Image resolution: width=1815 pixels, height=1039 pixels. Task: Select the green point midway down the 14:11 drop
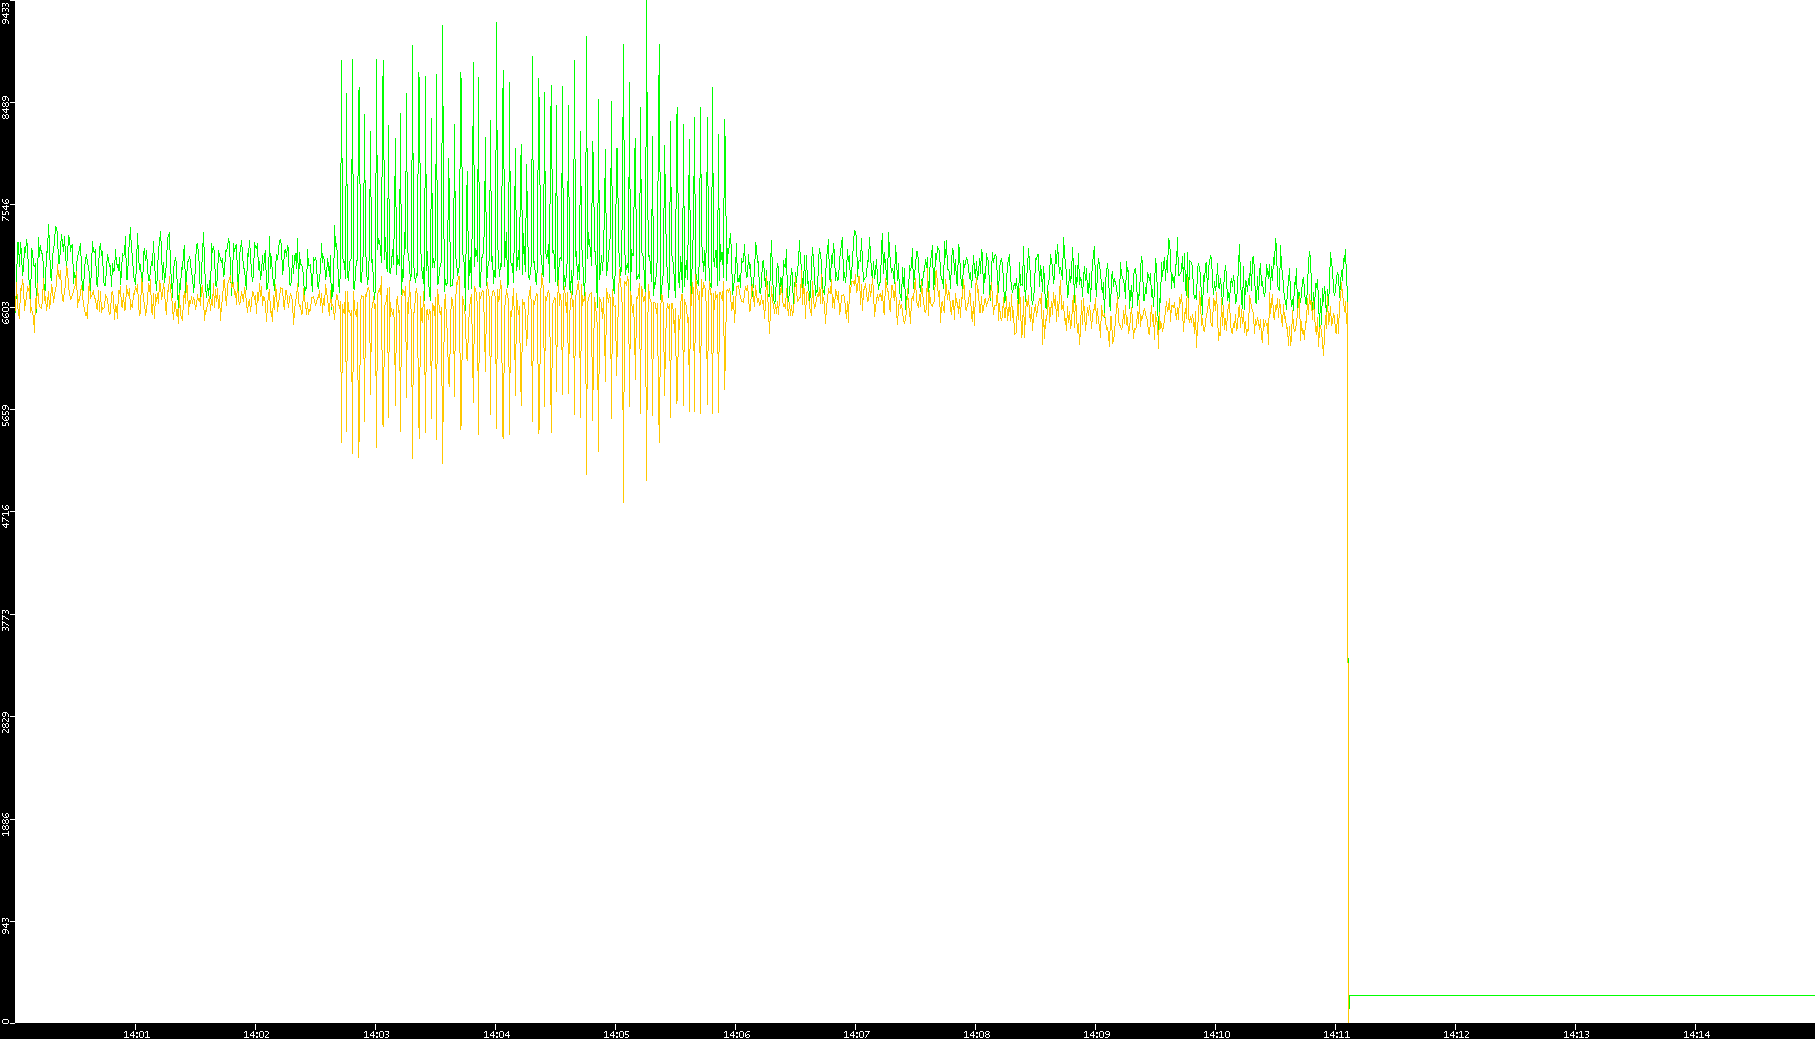pos(1348,660)
